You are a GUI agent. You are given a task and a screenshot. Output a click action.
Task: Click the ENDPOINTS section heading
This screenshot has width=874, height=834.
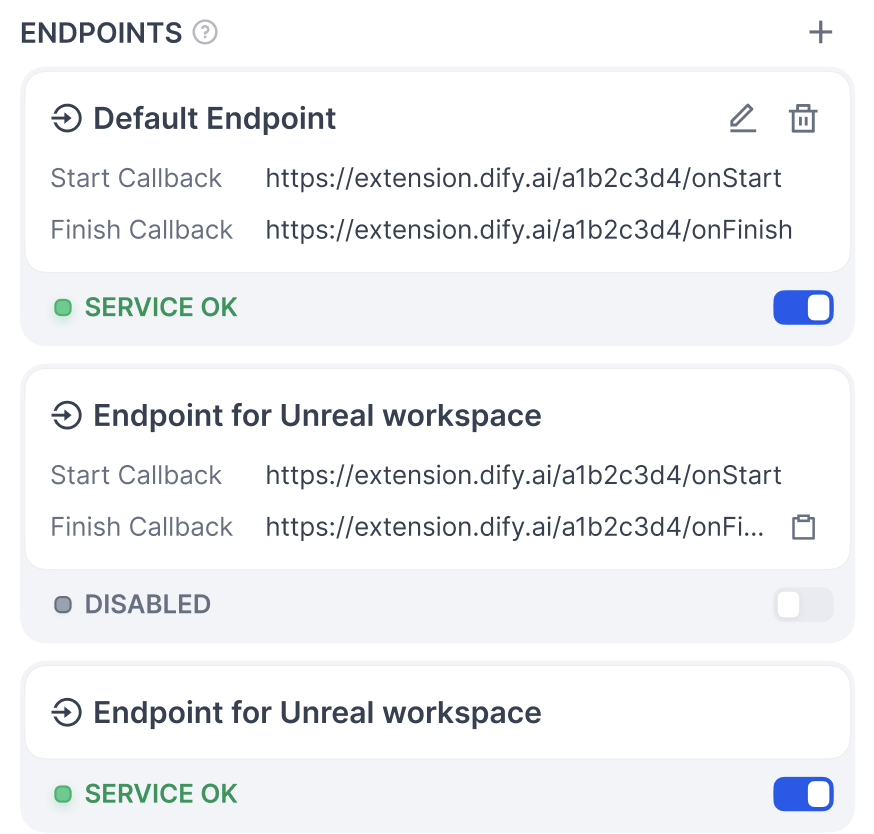pos(101,33)
